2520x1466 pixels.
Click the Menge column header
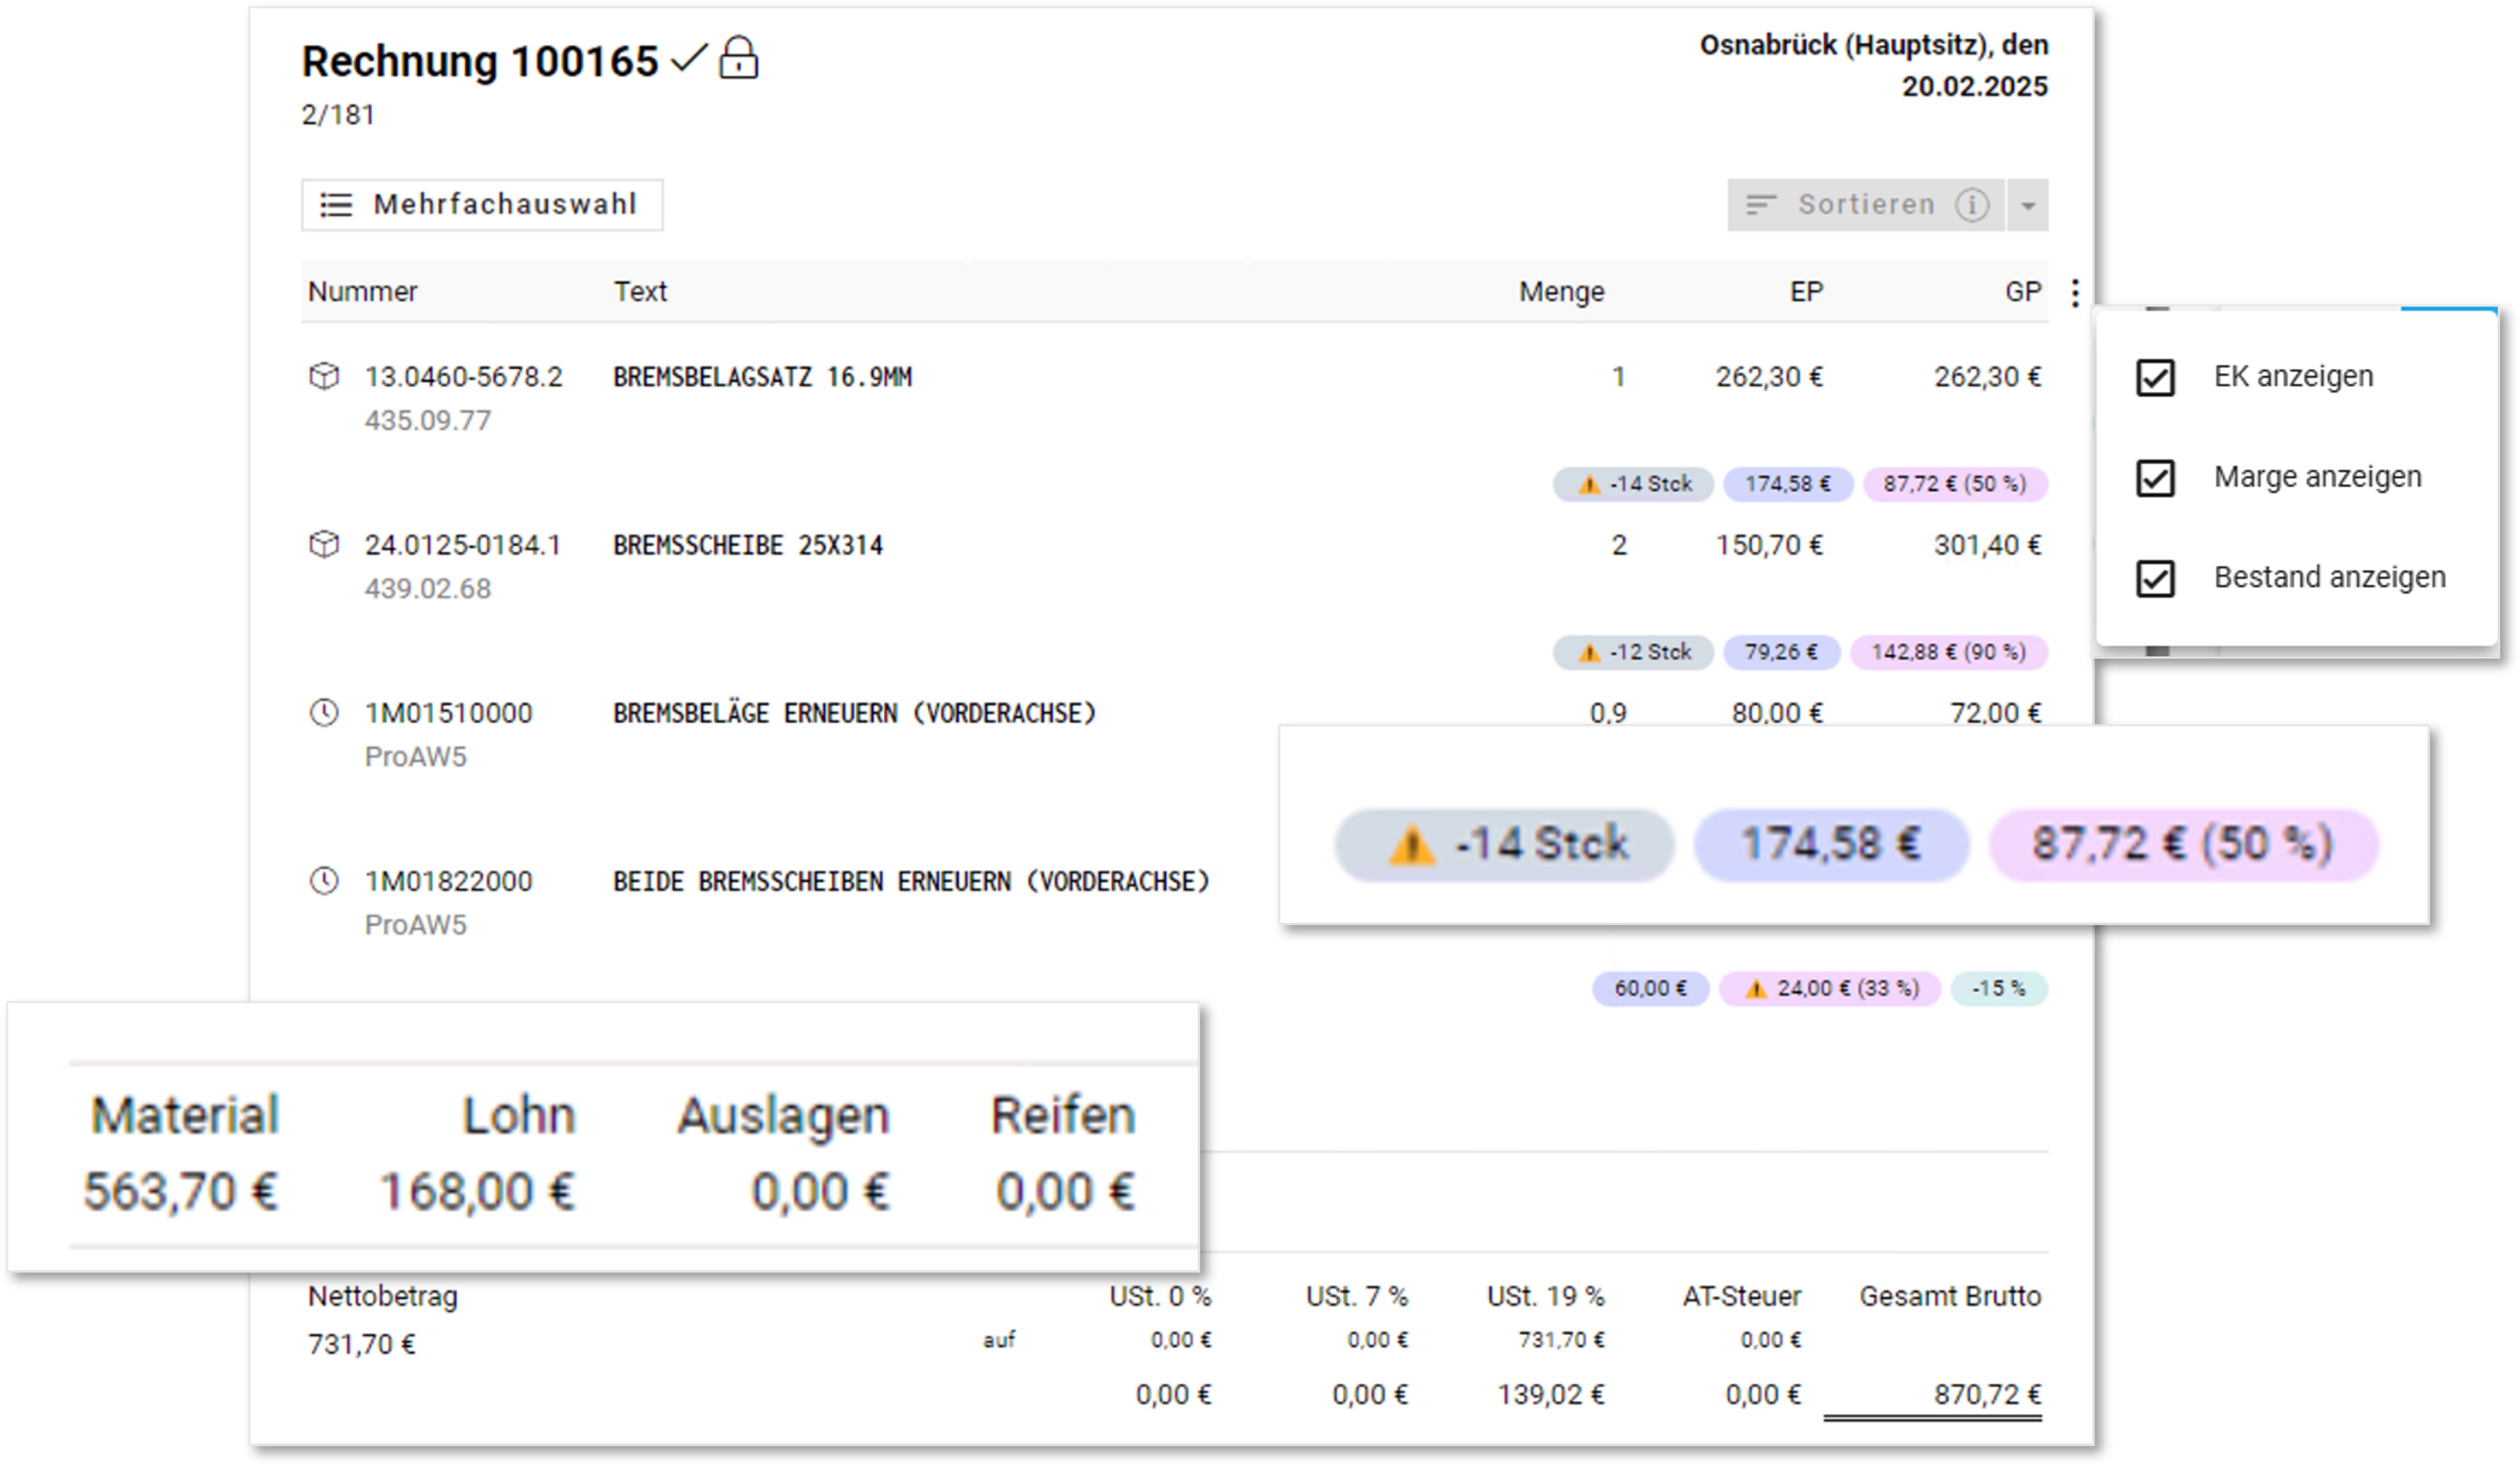coord(1561,292)
